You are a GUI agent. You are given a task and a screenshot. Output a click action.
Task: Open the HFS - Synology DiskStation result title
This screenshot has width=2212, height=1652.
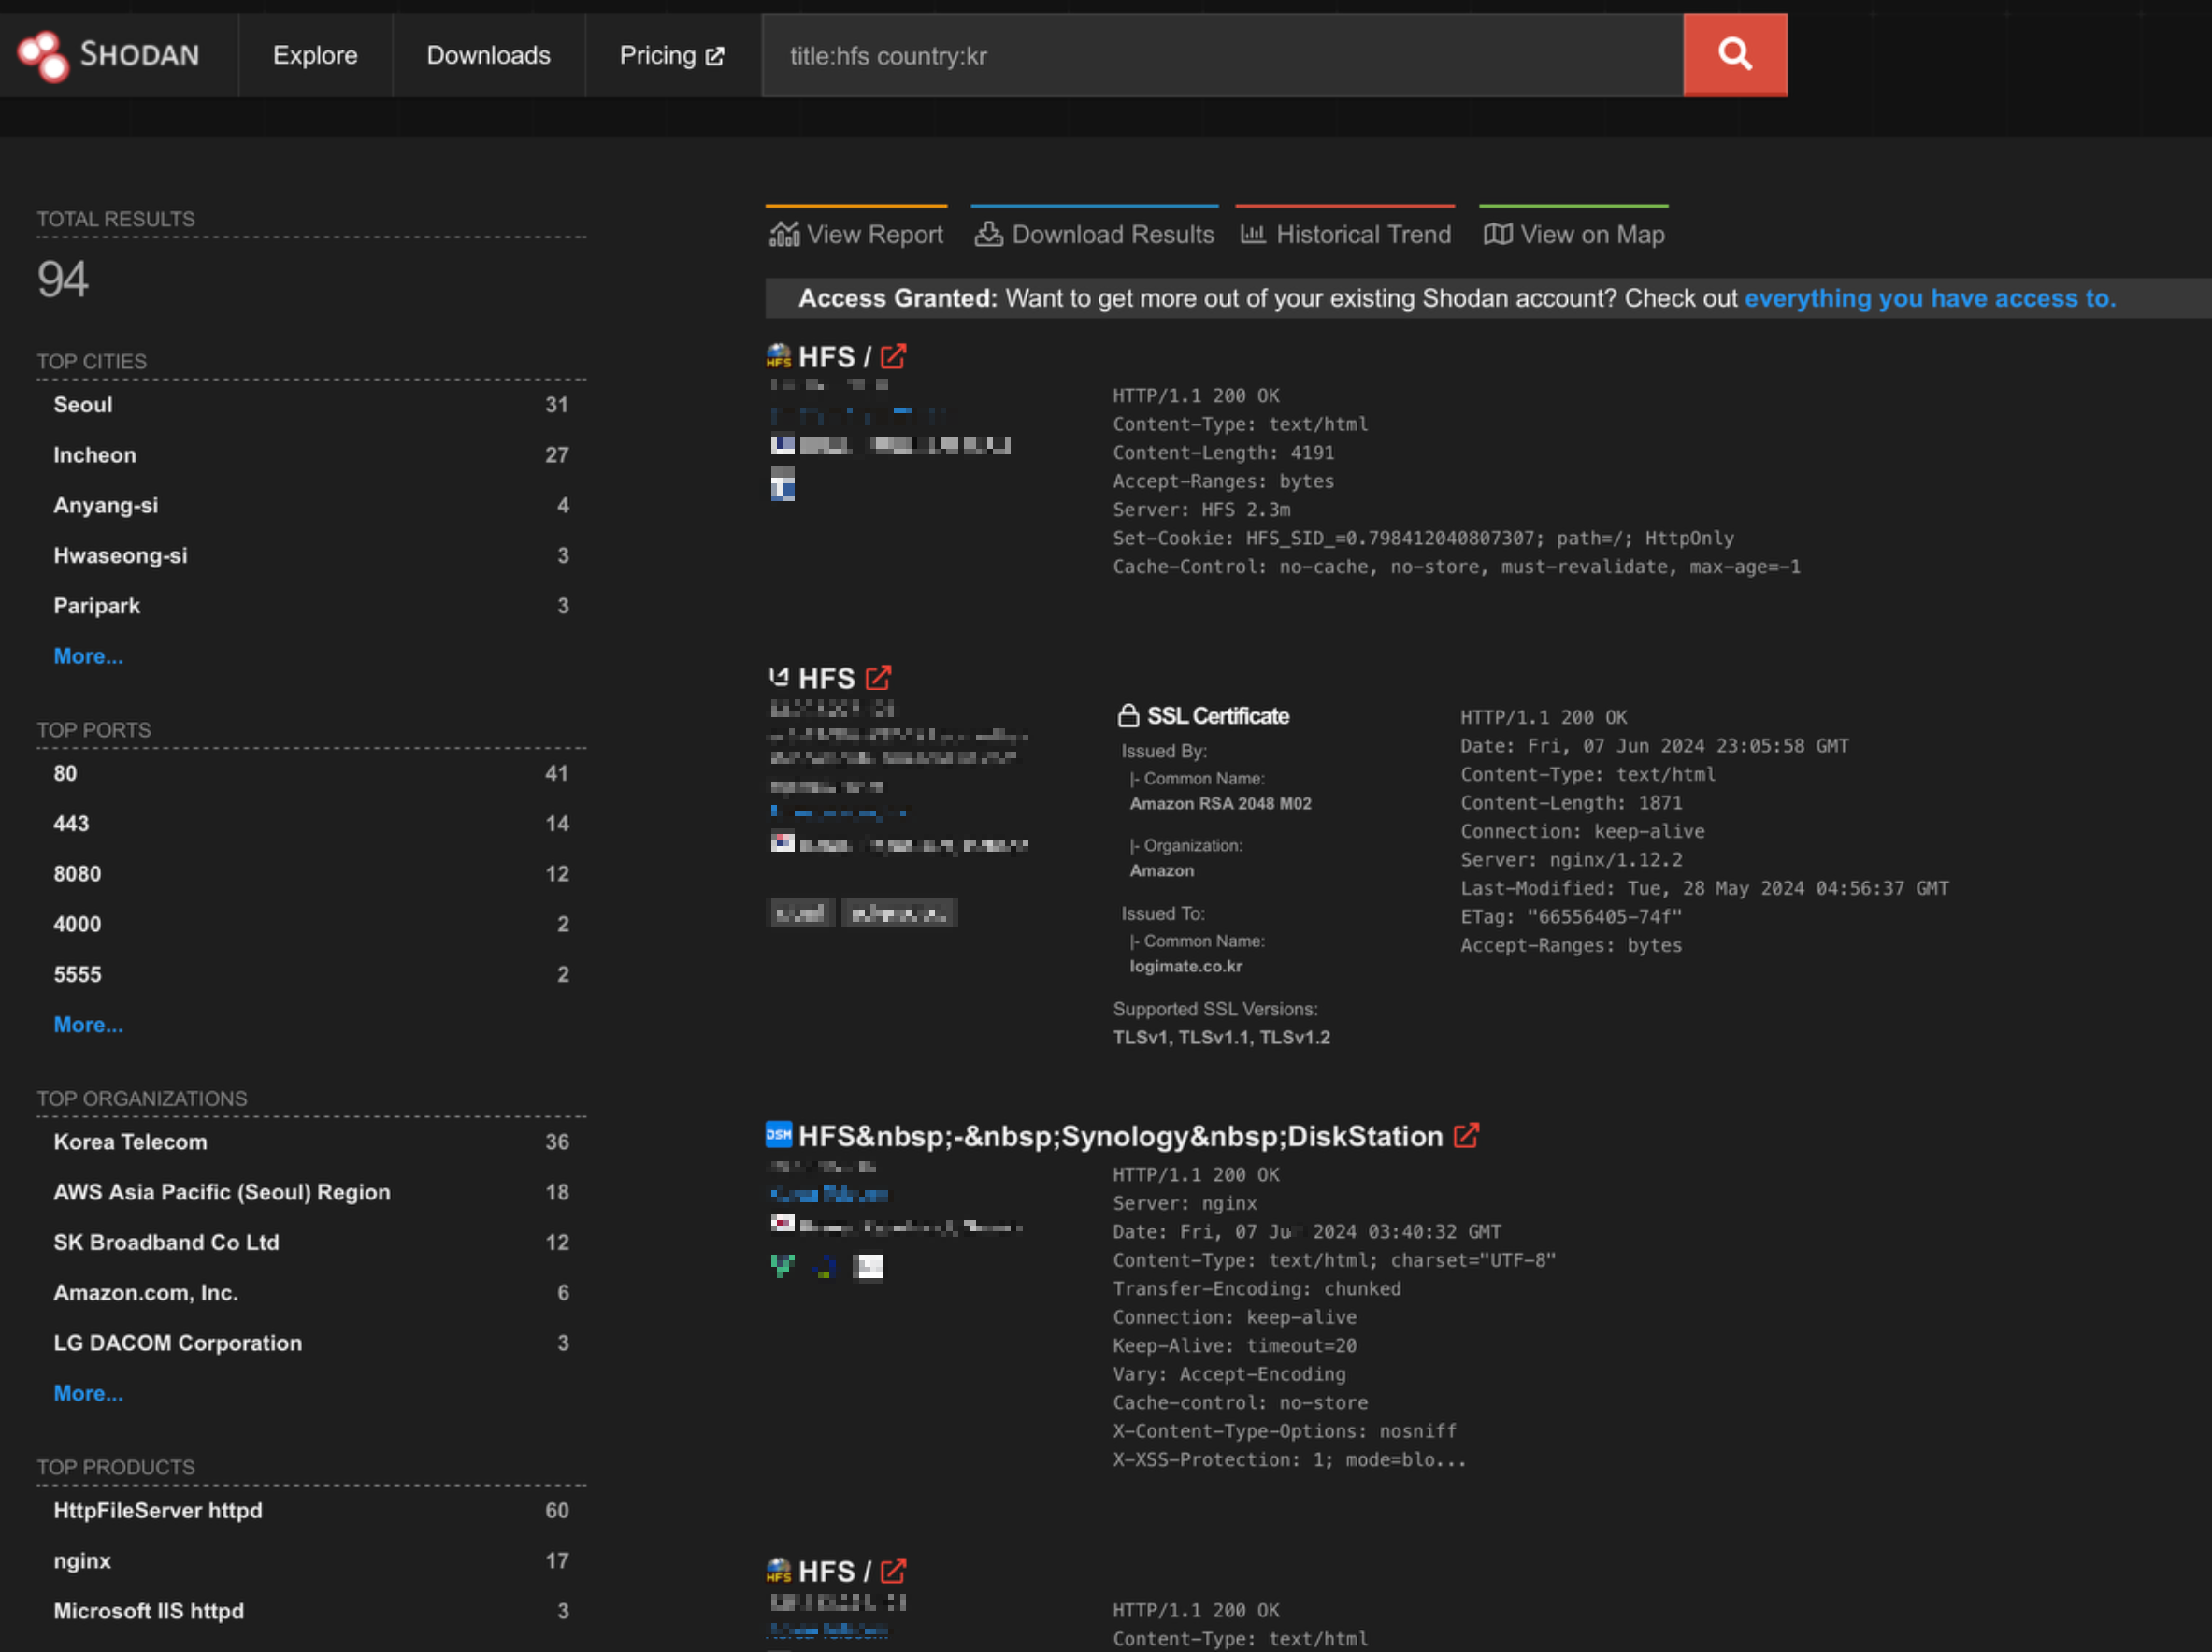click(1120, 1136)
